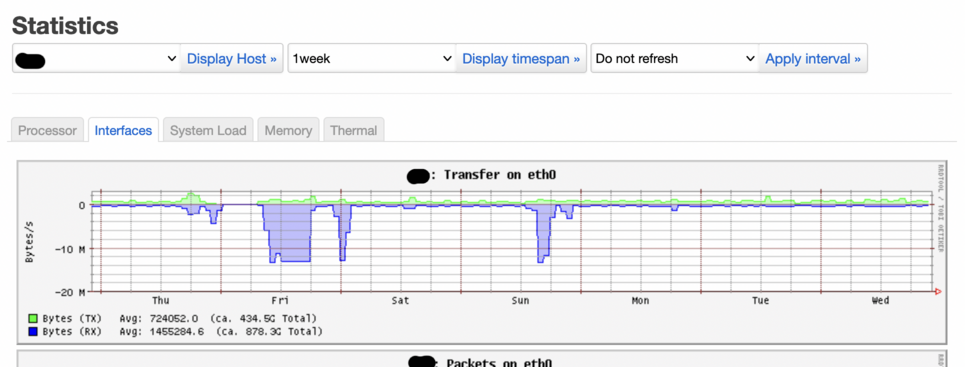This screenshot has width=965, height=367.
Task: Click the Packets on eth0 graph title
Action: pyautogui.click(x=499, y=363)
